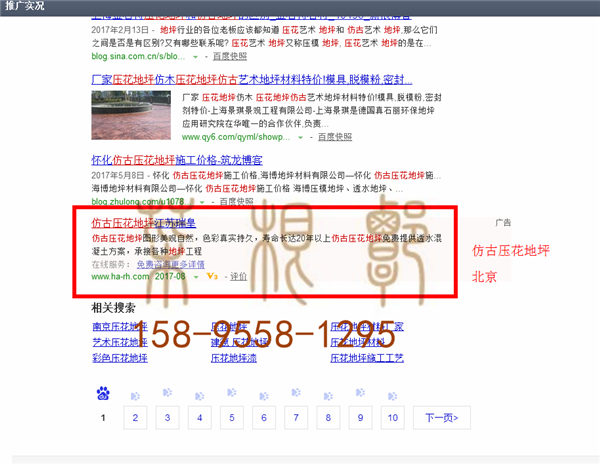The width and height of the screenshot is (600, 464).
Task: Click the V3 credibility badge icon
Action: coord(212,276)
